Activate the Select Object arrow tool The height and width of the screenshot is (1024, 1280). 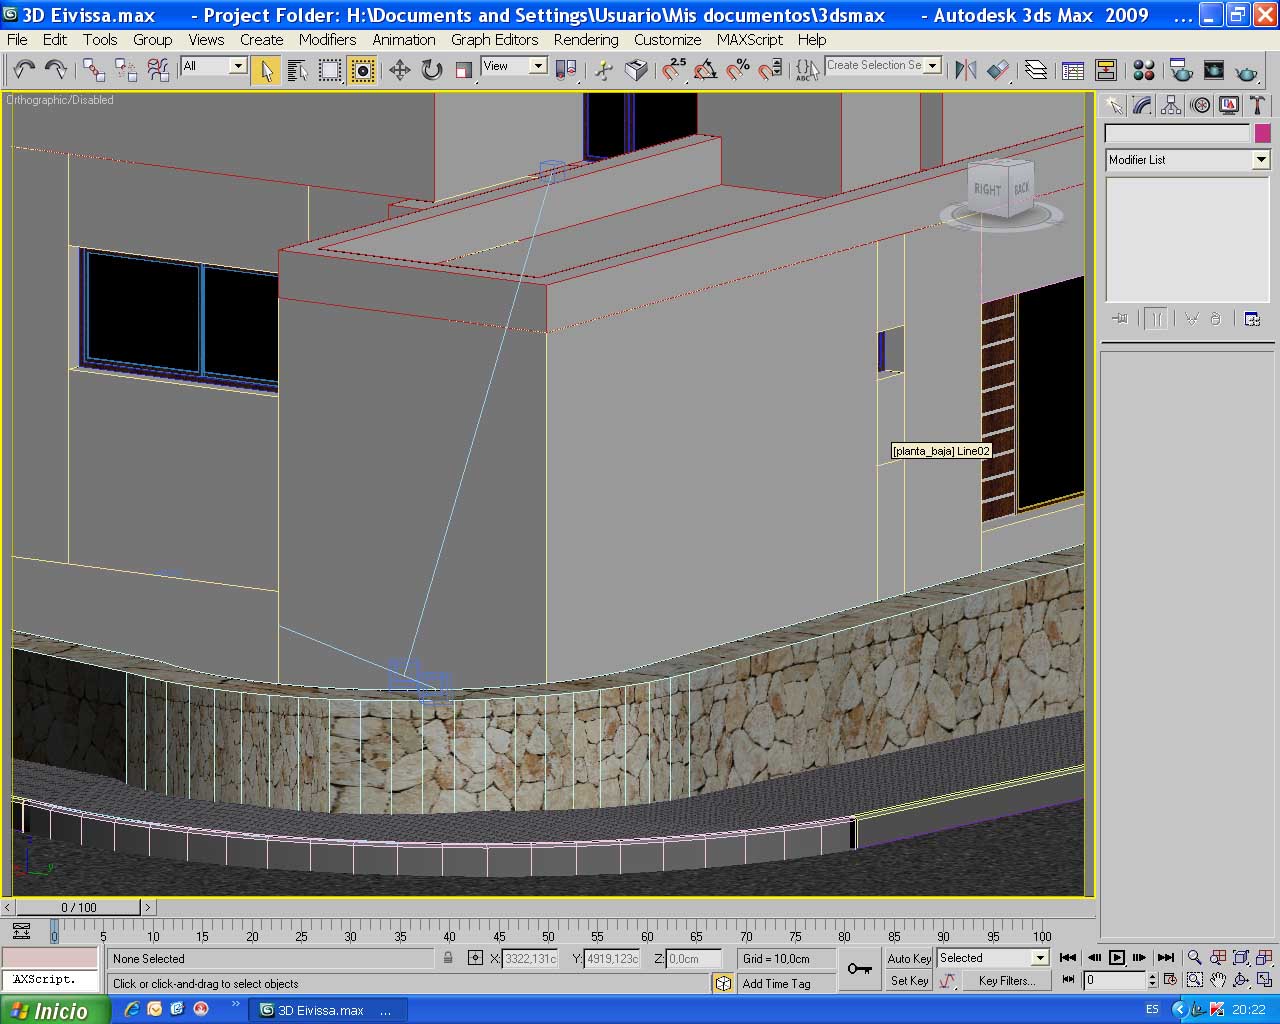click(x=266, y=69)
